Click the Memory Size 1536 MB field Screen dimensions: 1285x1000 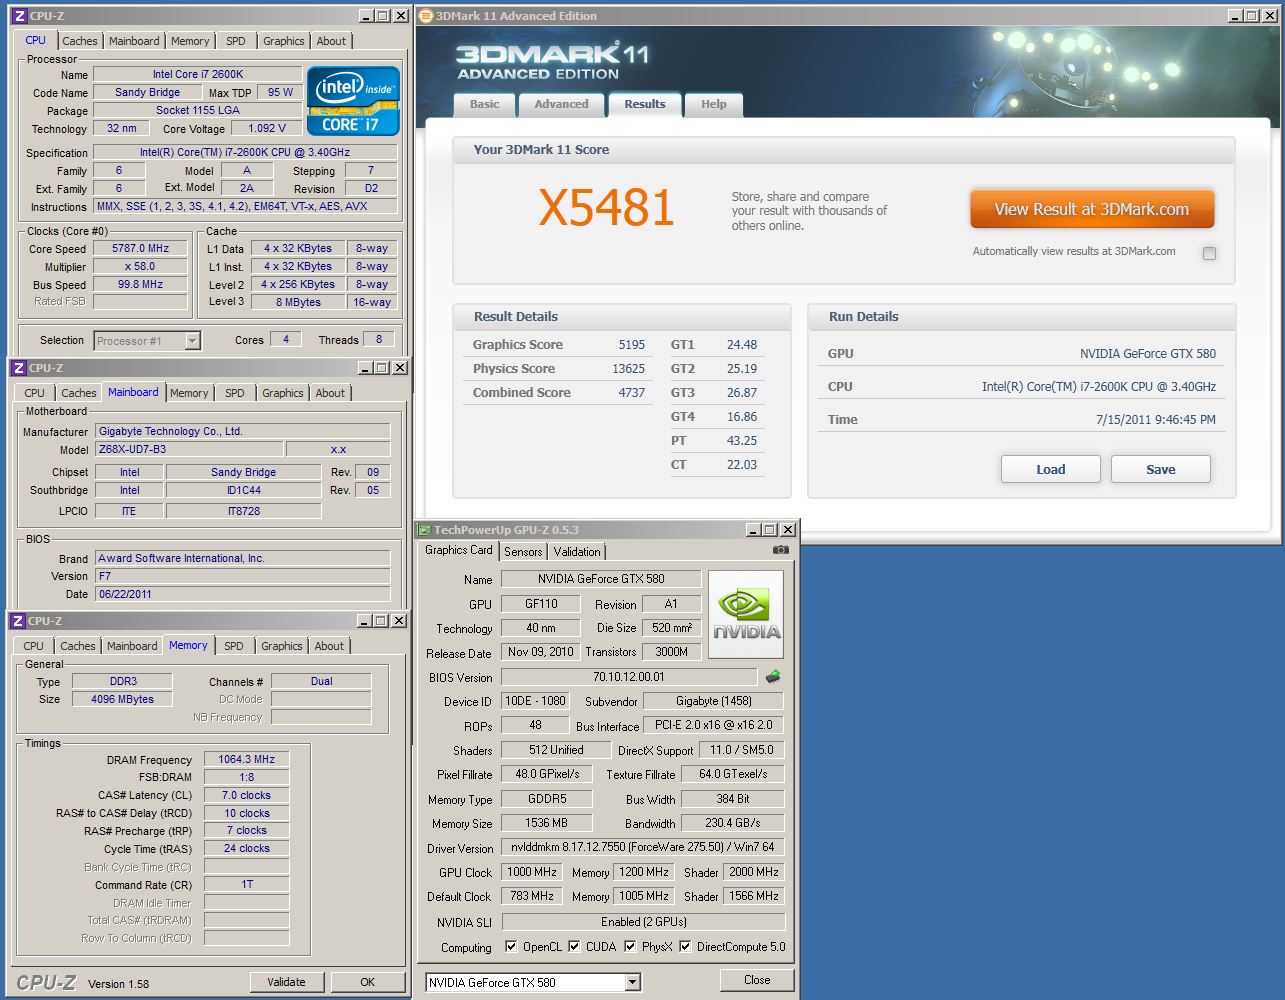click(546, 823)
